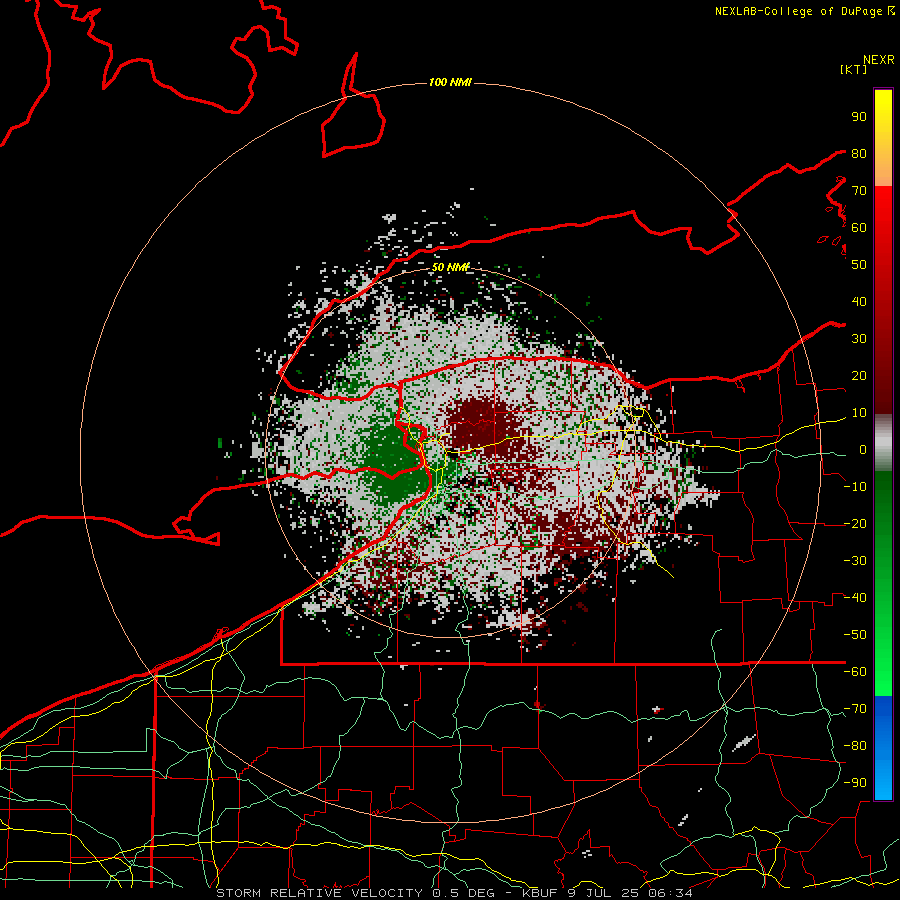
Task: Click the 60 value on the velocity scale
Action: point(859,227)
